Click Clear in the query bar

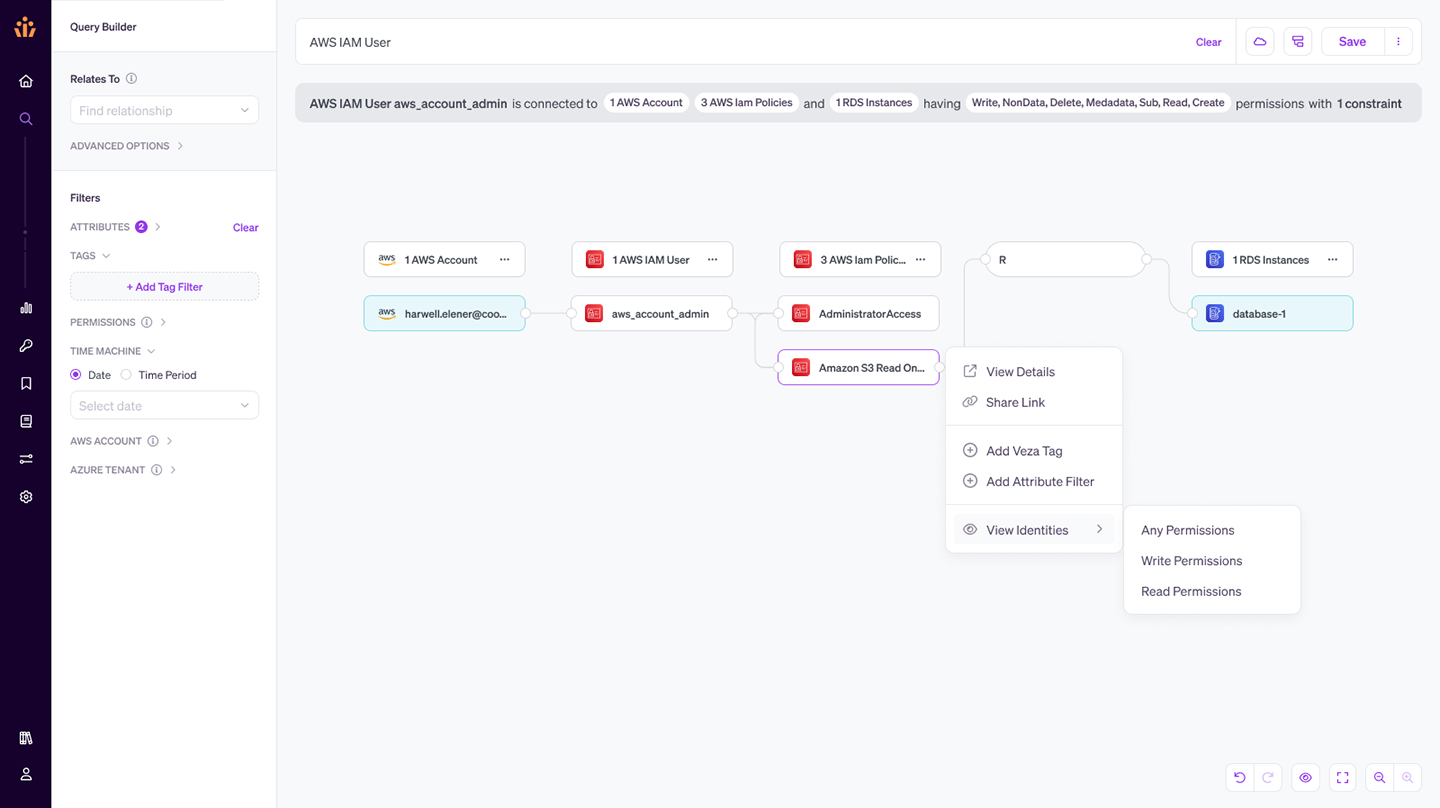tap(1208, 42)
